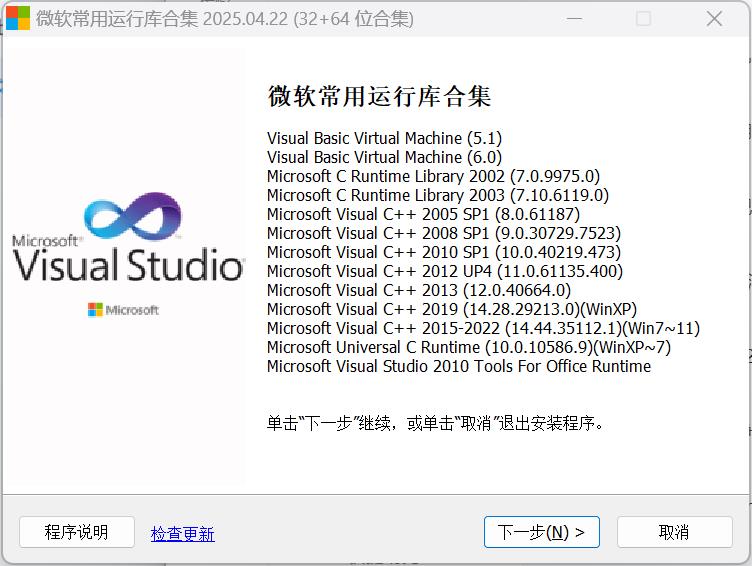The width and height of the screenshot is (752, 566).
Task: Click Microsoft Universal C Runtime entry
Action: (468, 347)
